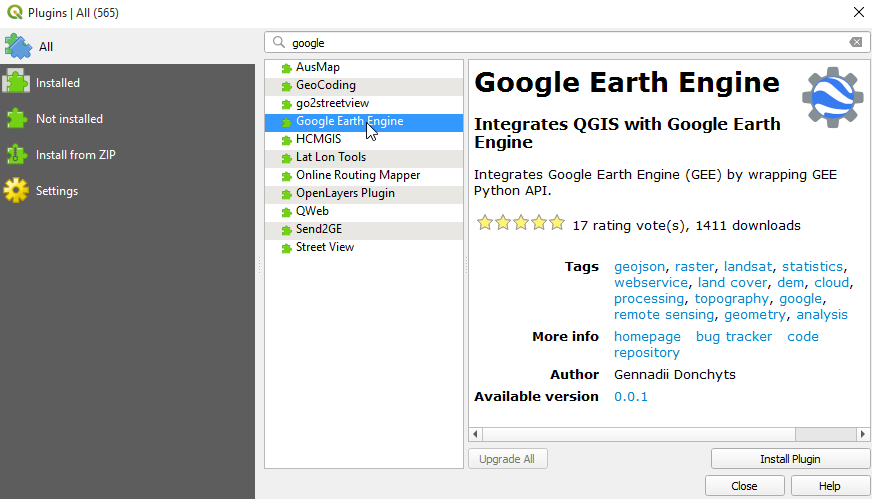Click the cloud tag link
872x499 pixels.
click(831, 283)
